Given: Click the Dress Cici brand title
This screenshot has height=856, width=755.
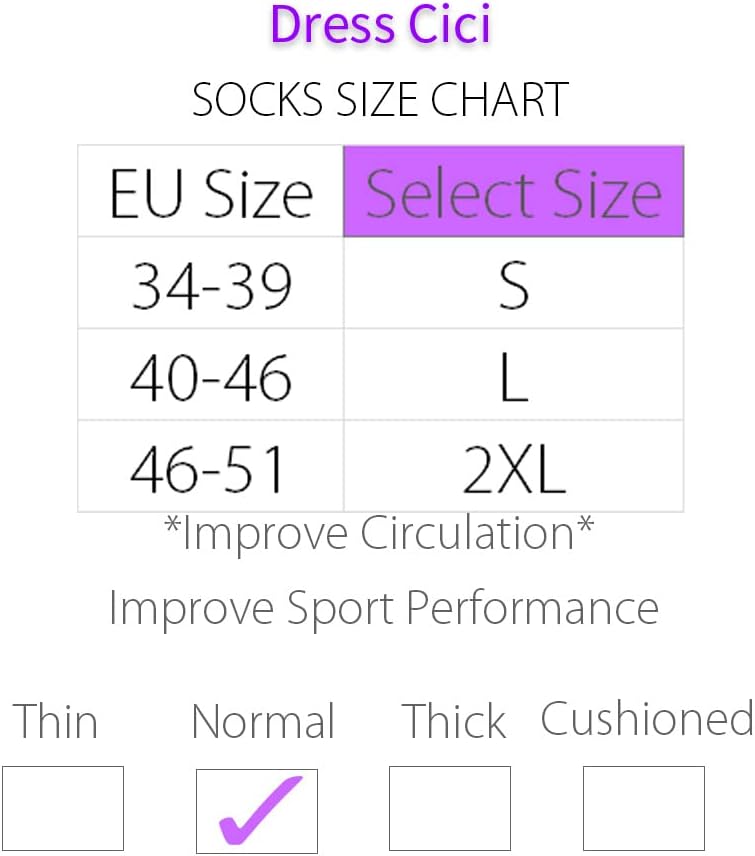Looking at the screenshot, I should (381, 27).
